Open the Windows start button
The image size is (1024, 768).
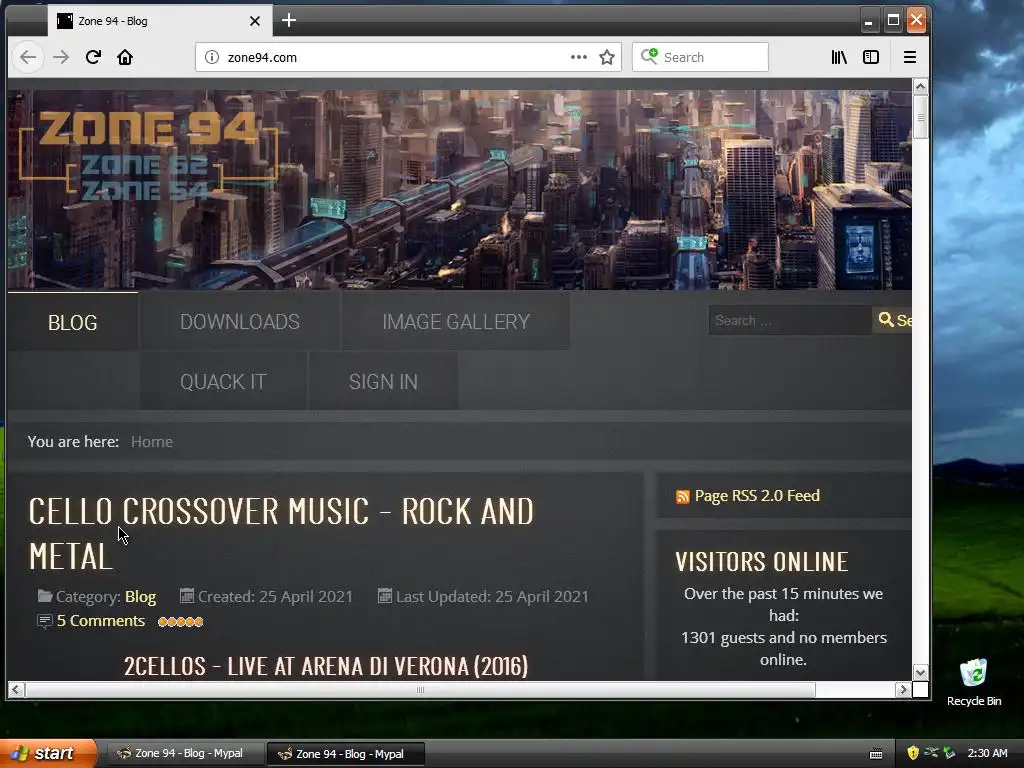[x=48, y=754]
